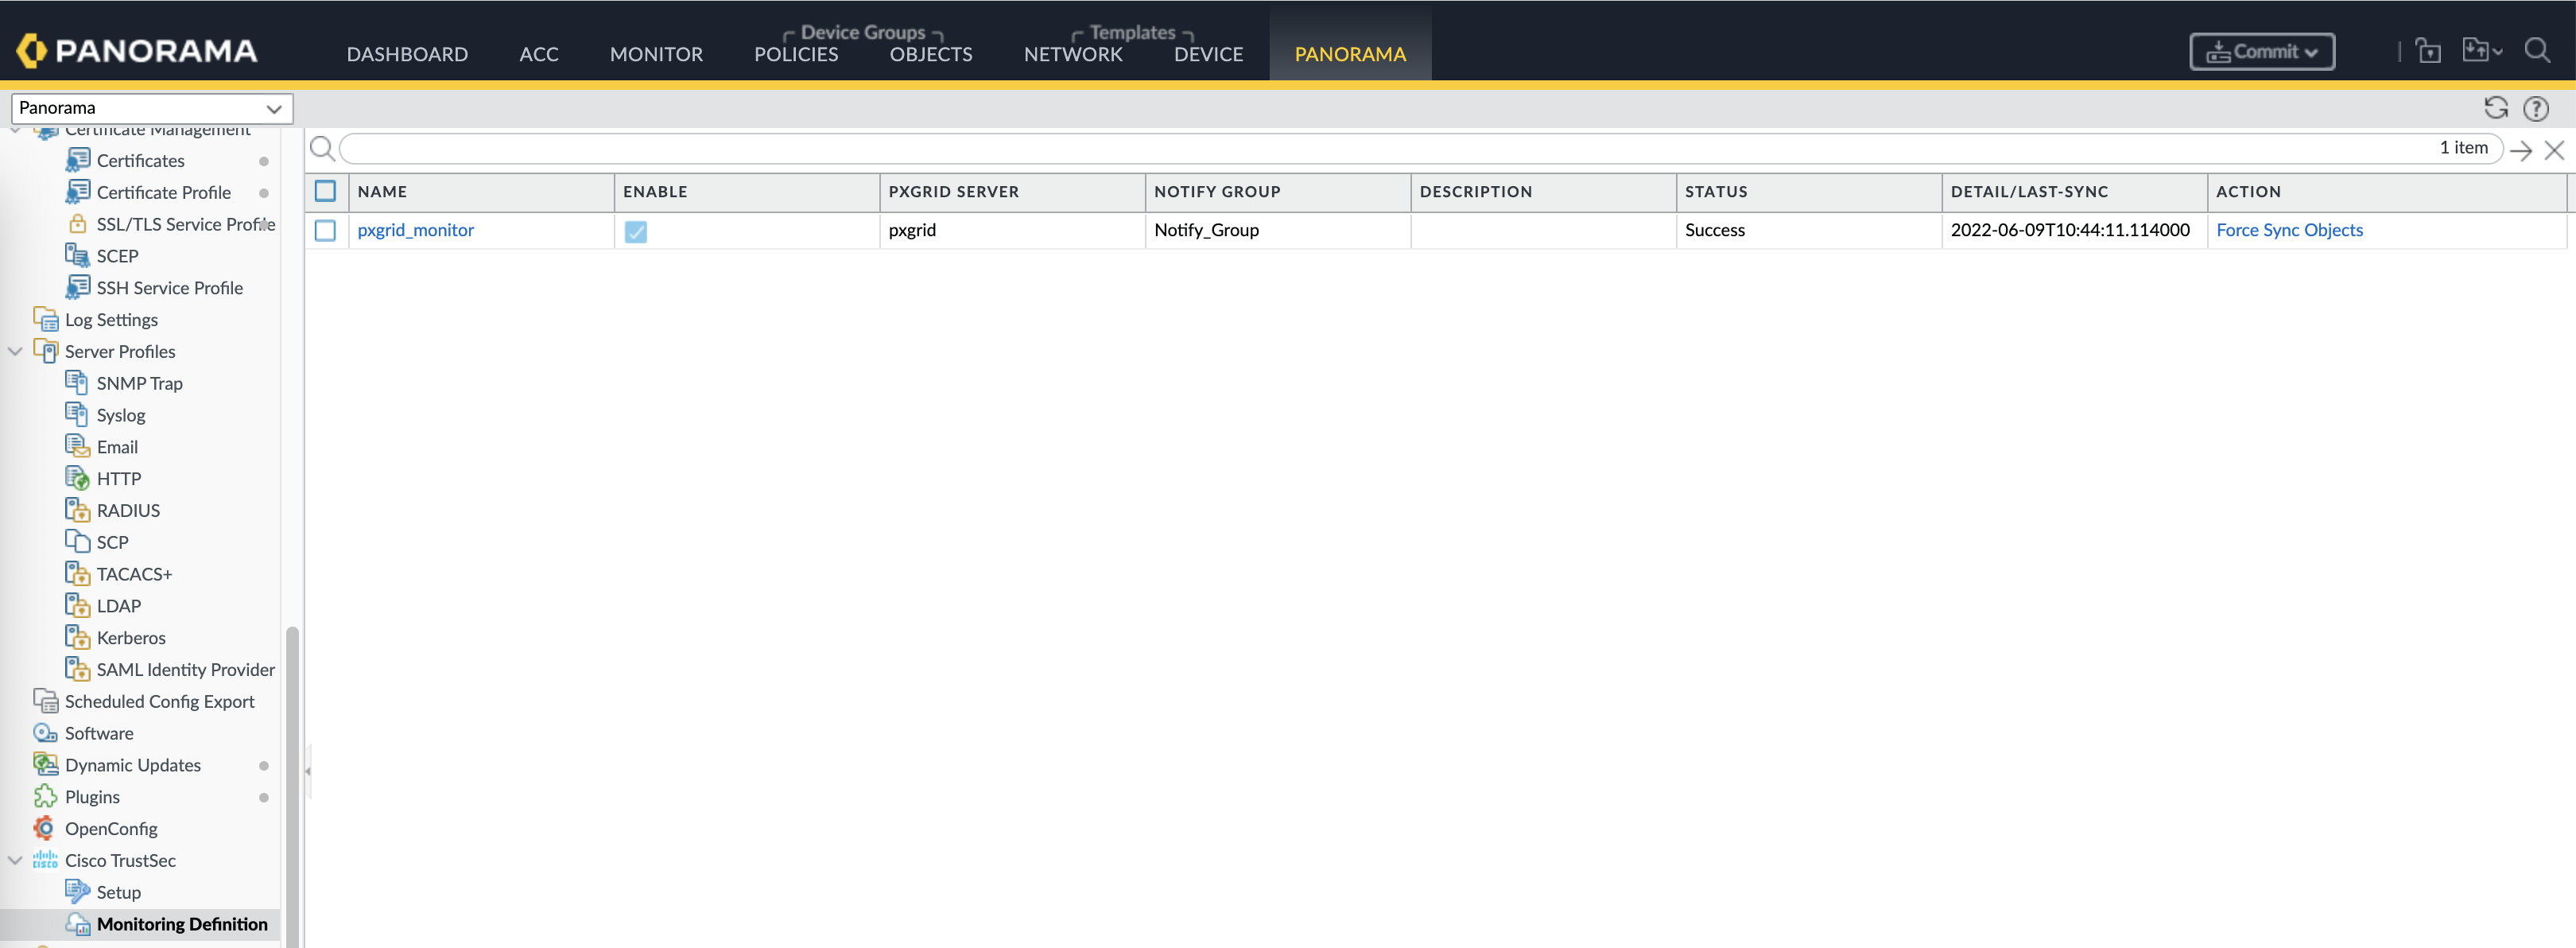Open the pxgrid_monitor definition link
Image resolution: width=2576 pixels, height=948 pixels.
415,230
